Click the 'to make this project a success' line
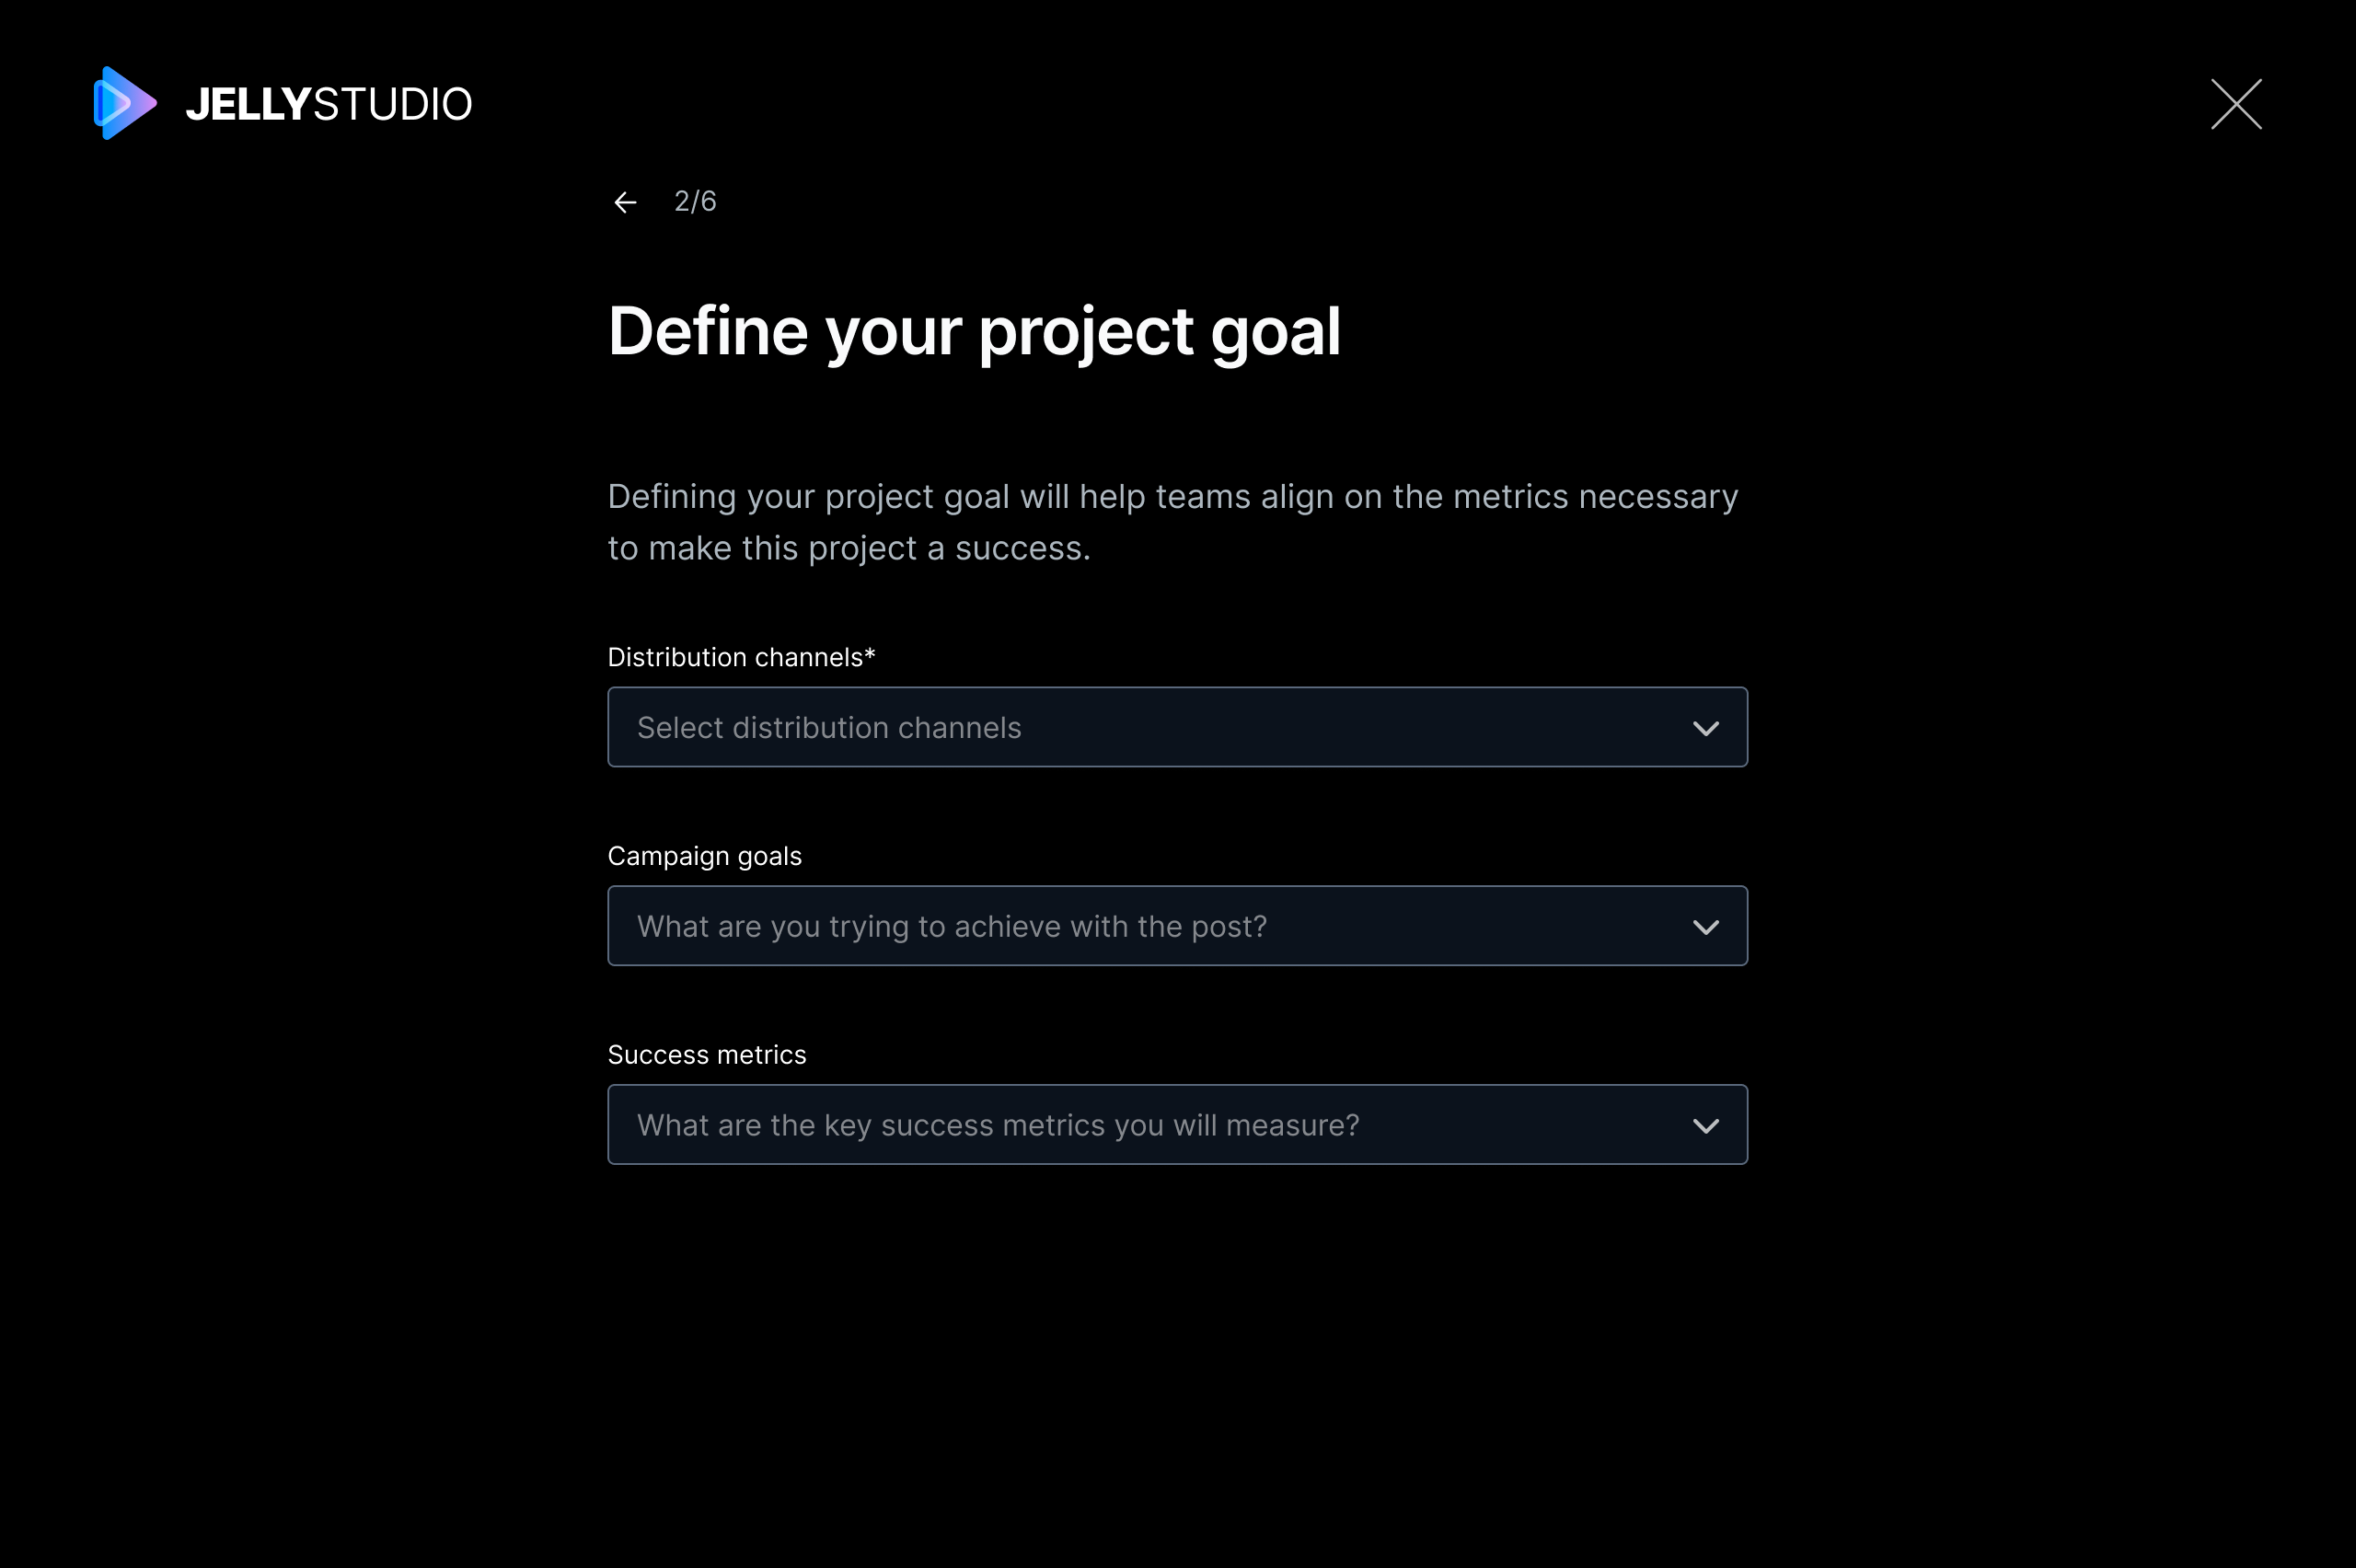The height and width of the screenshot is (1568, 2356). (x=849, y=549)
